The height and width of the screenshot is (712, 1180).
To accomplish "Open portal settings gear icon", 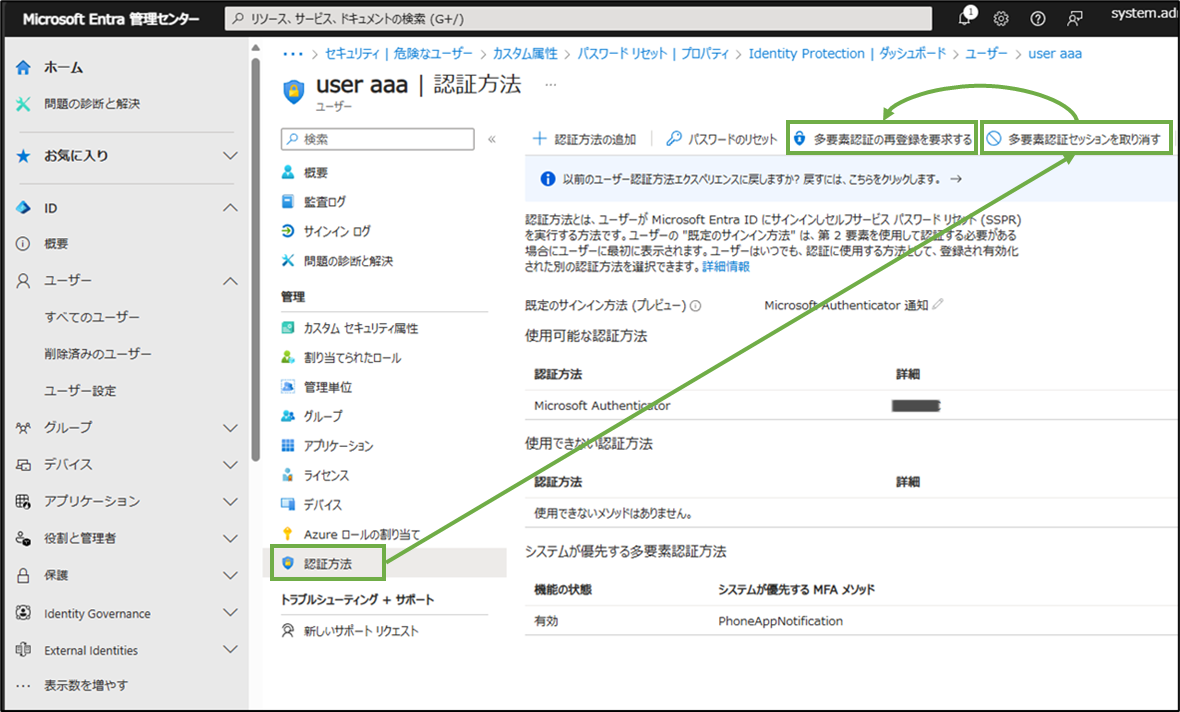I will point(1001,19).
